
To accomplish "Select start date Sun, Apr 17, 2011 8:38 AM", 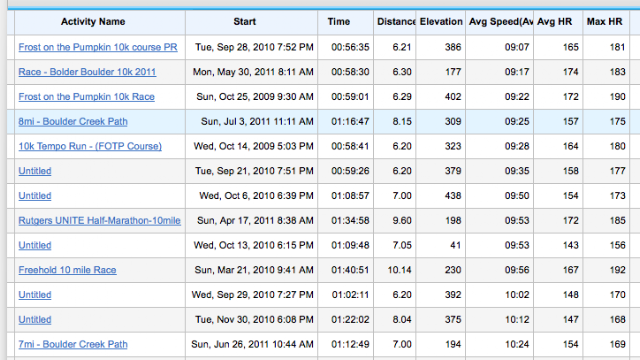I will [256, 220].
